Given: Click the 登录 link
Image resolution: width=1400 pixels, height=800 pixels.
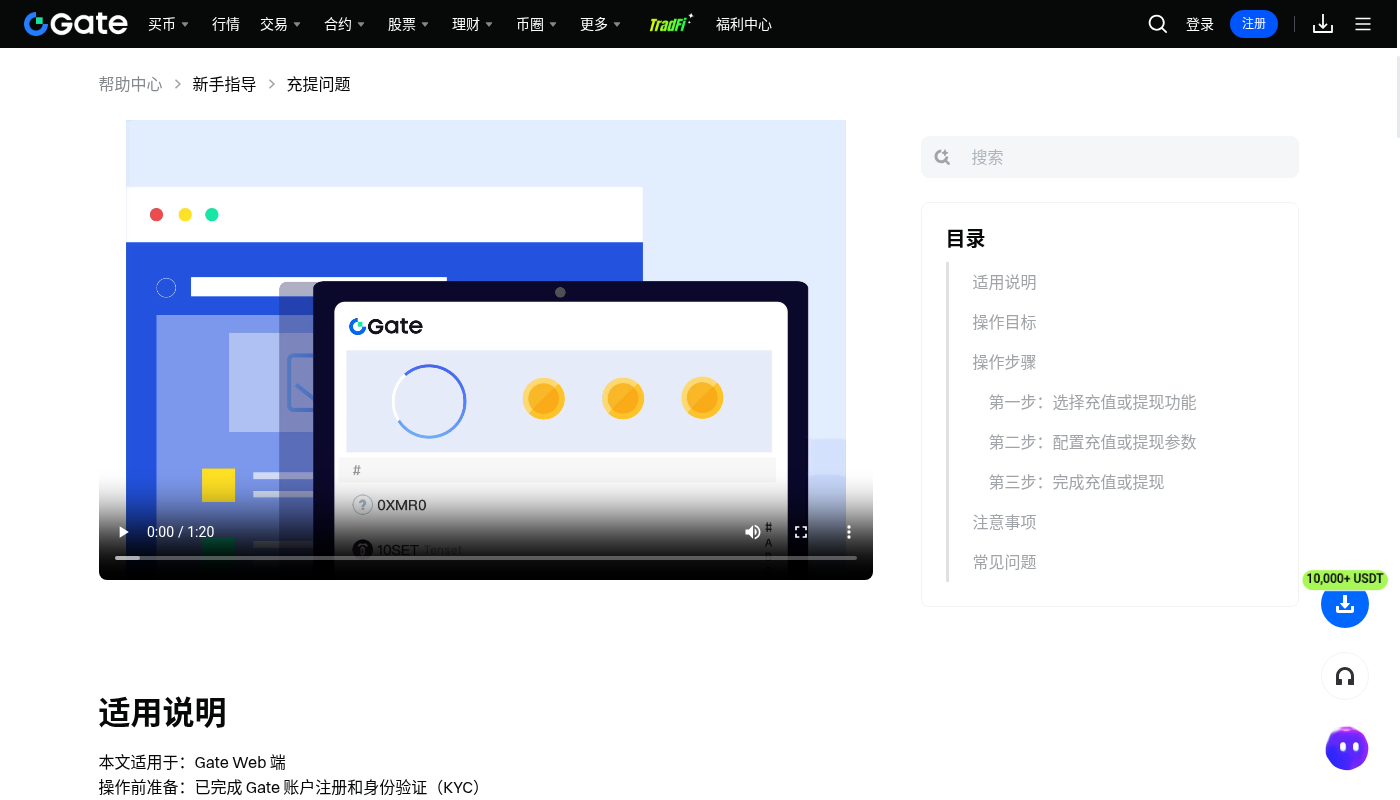Looking at the screenshot, I should coord(1200,24).
